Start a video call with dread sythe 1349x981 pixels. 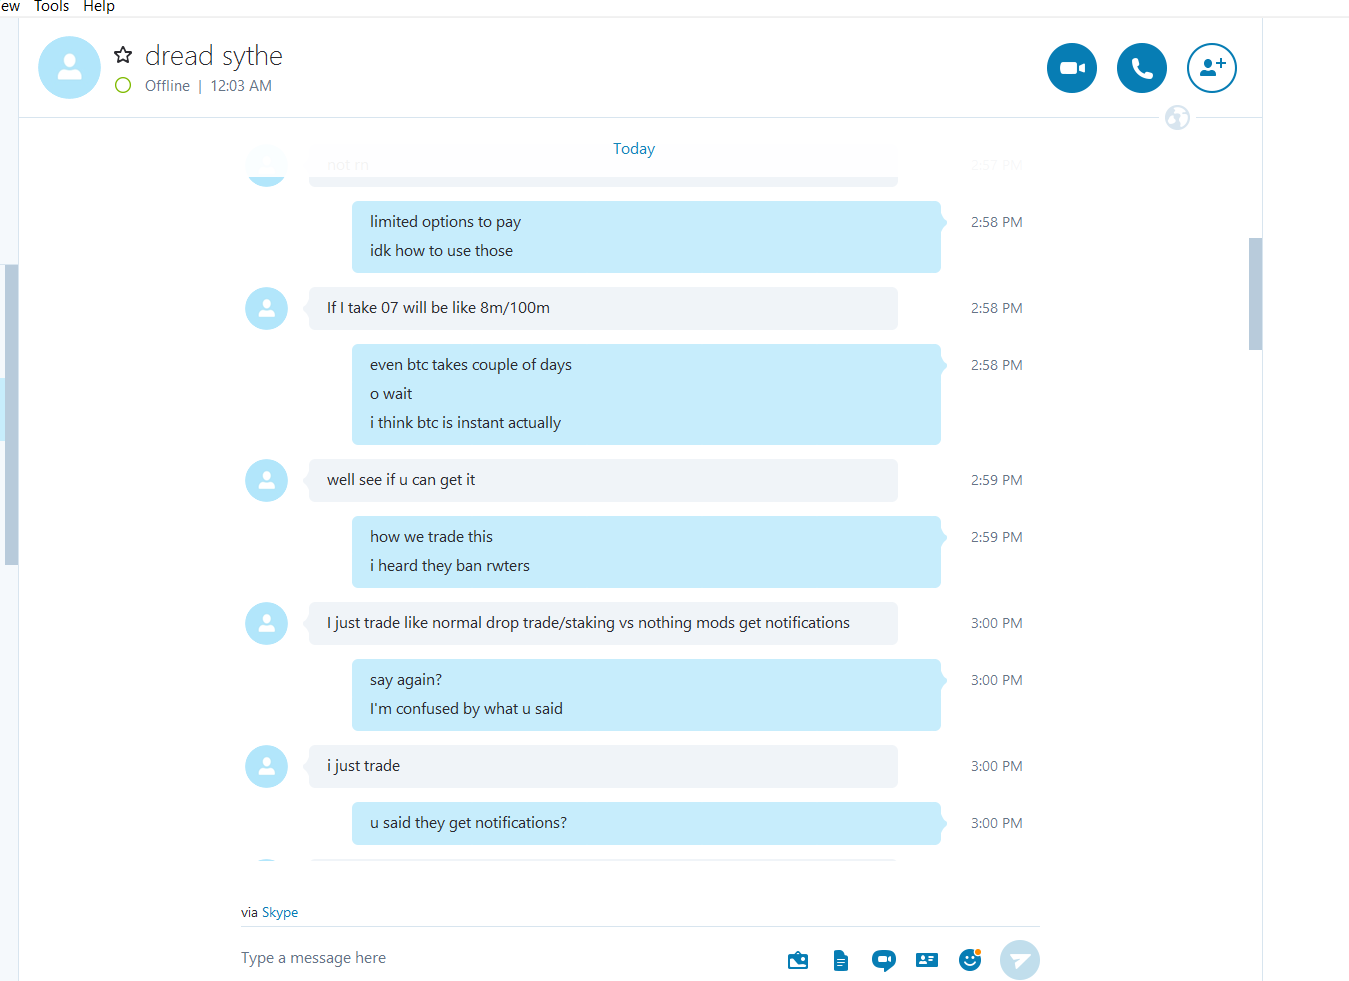1071,68
